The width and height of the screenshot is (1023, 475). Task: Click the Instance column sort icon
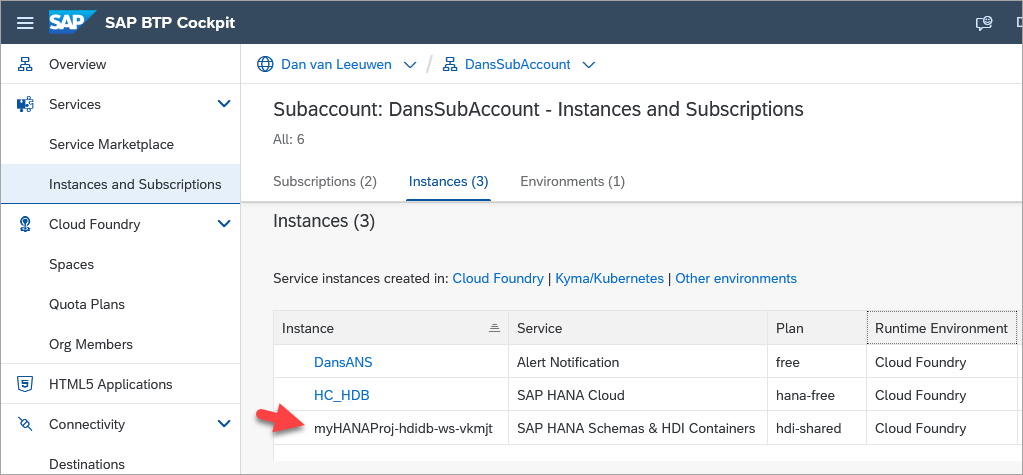coord(495,328)
